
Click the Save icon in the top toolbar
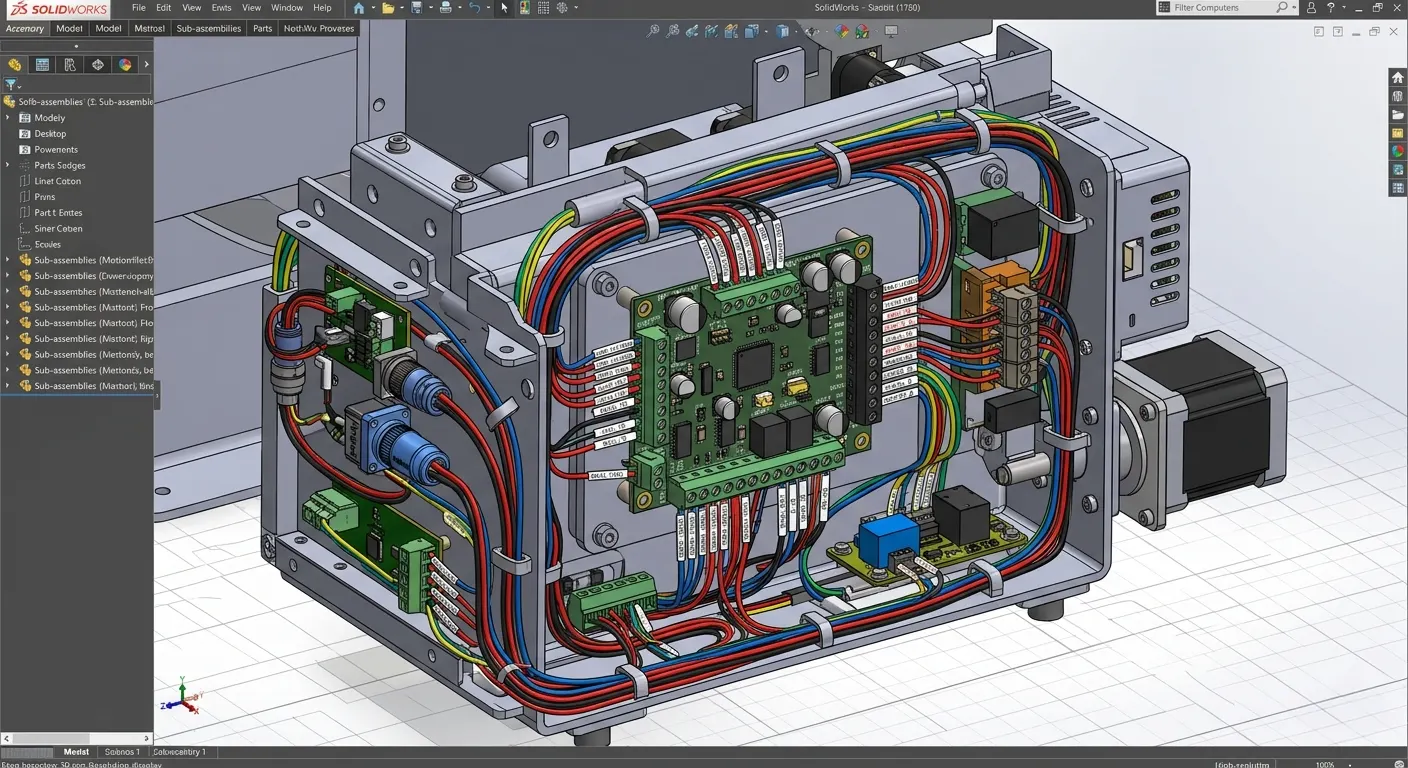point(417,8)
